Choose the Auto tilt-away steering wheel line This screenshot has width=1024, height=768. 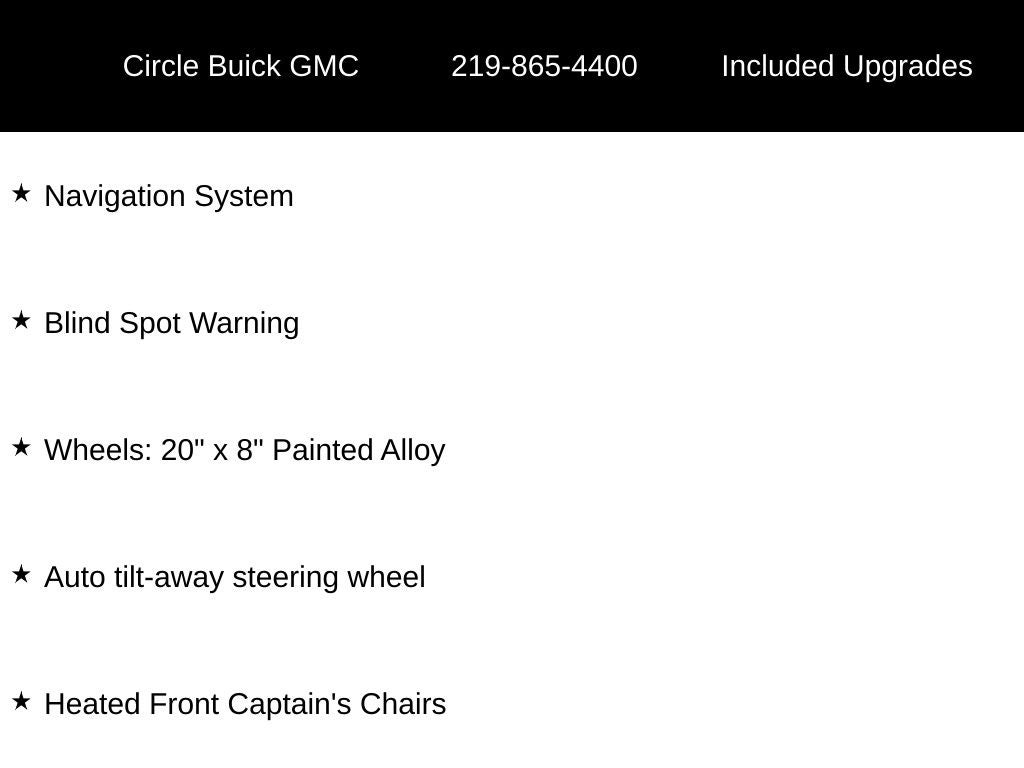(x=235, y=577)
